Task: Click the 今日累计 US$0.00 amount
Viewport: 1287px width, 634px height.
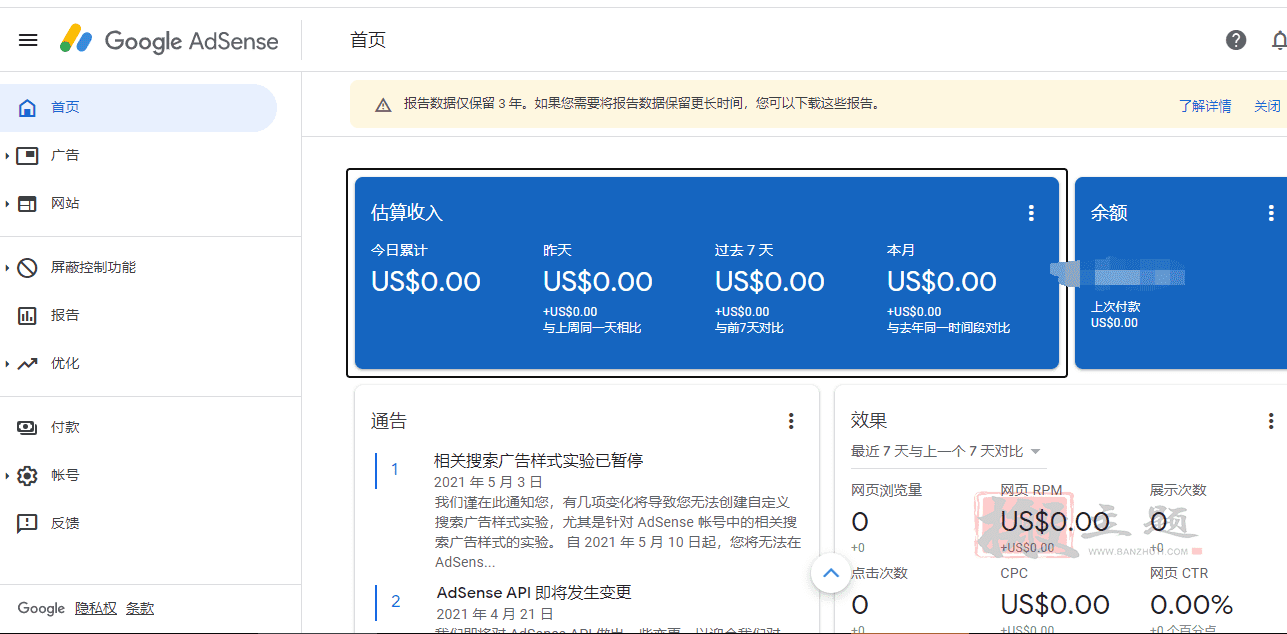Action: coord(426,282)
